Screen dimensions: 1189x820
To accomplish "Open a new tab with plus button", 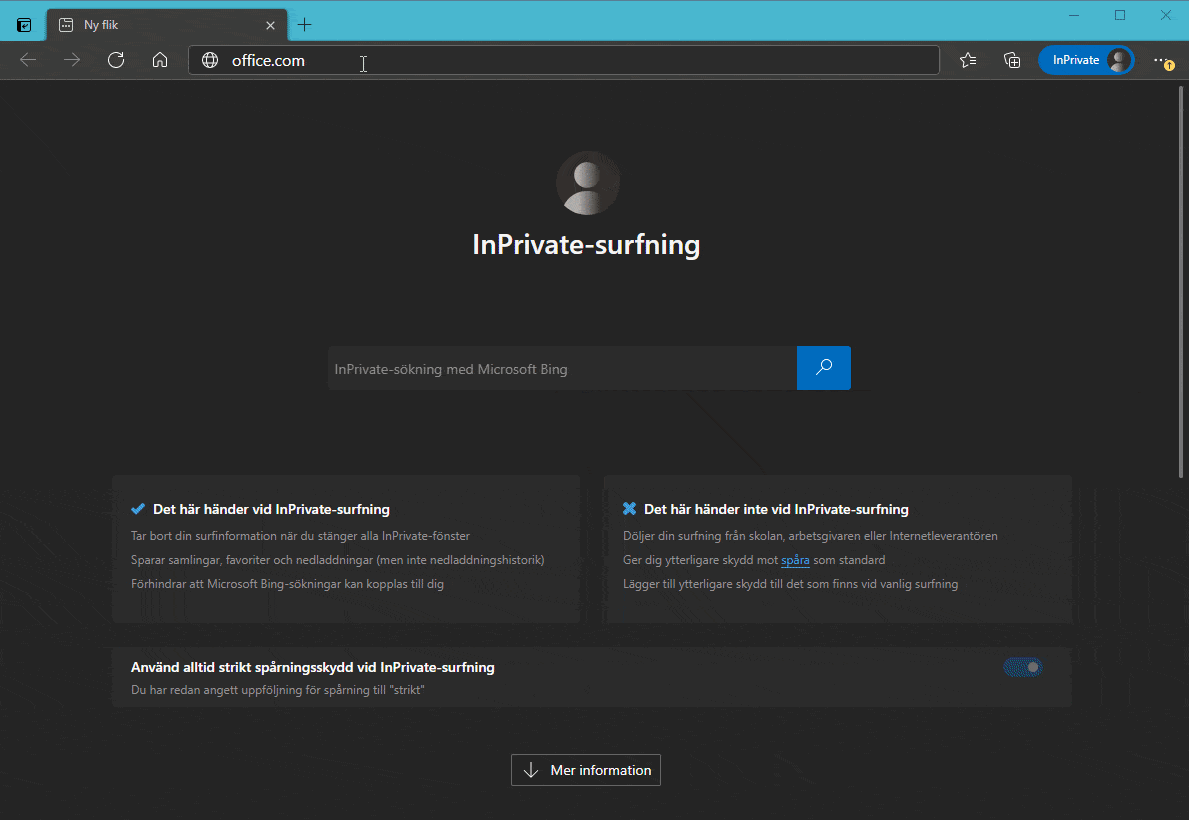I will pos(305,25).
